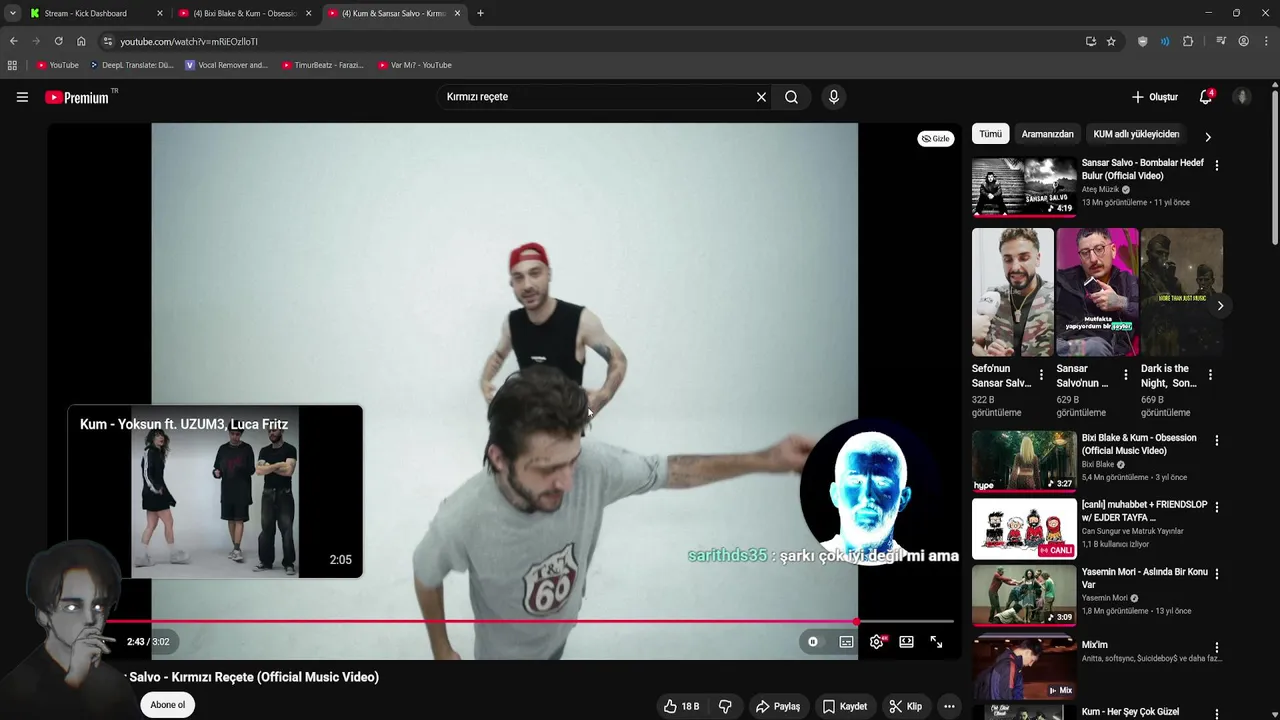Open options menu for Bombalar Hedef Bulur video
The image size is (1280, 720).
tap(1217, 165)
